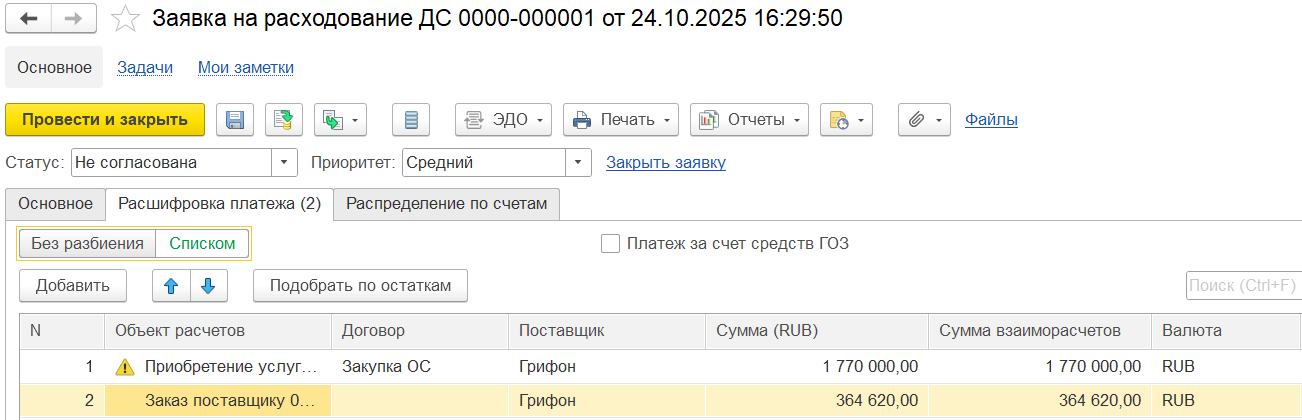Enable 'Платеж за счет средств ГОЗ' checkbox
1302x420 pixels.
click(x=610, y=243)
